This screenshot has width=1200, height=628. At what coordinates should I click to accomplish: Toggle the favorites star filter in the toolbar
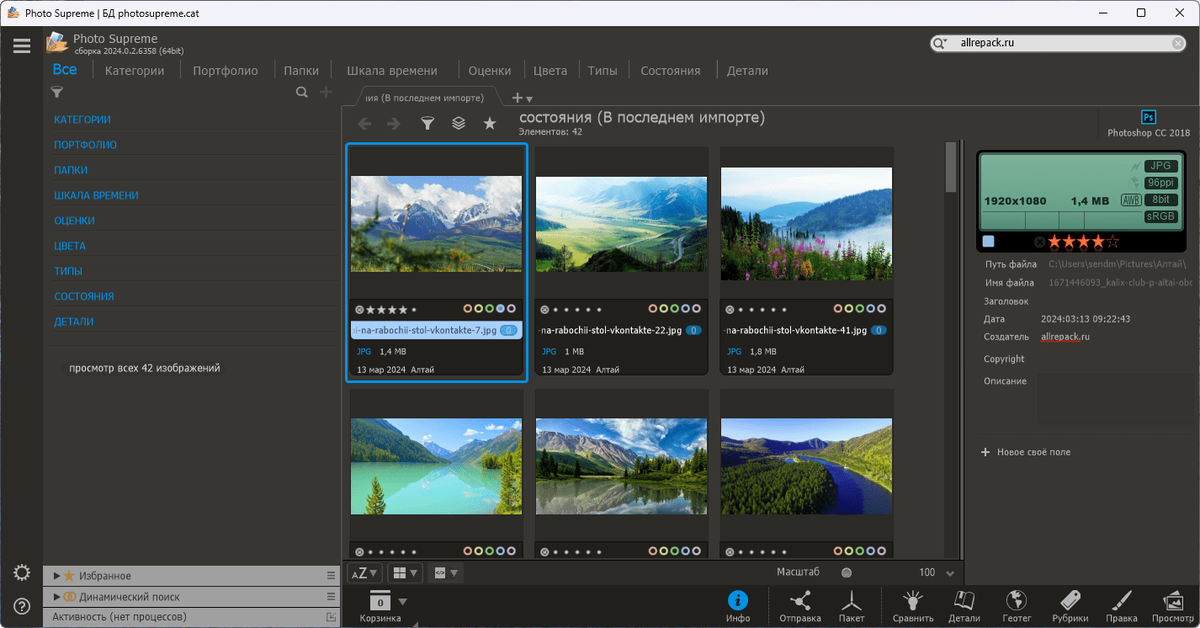[489, 123]
